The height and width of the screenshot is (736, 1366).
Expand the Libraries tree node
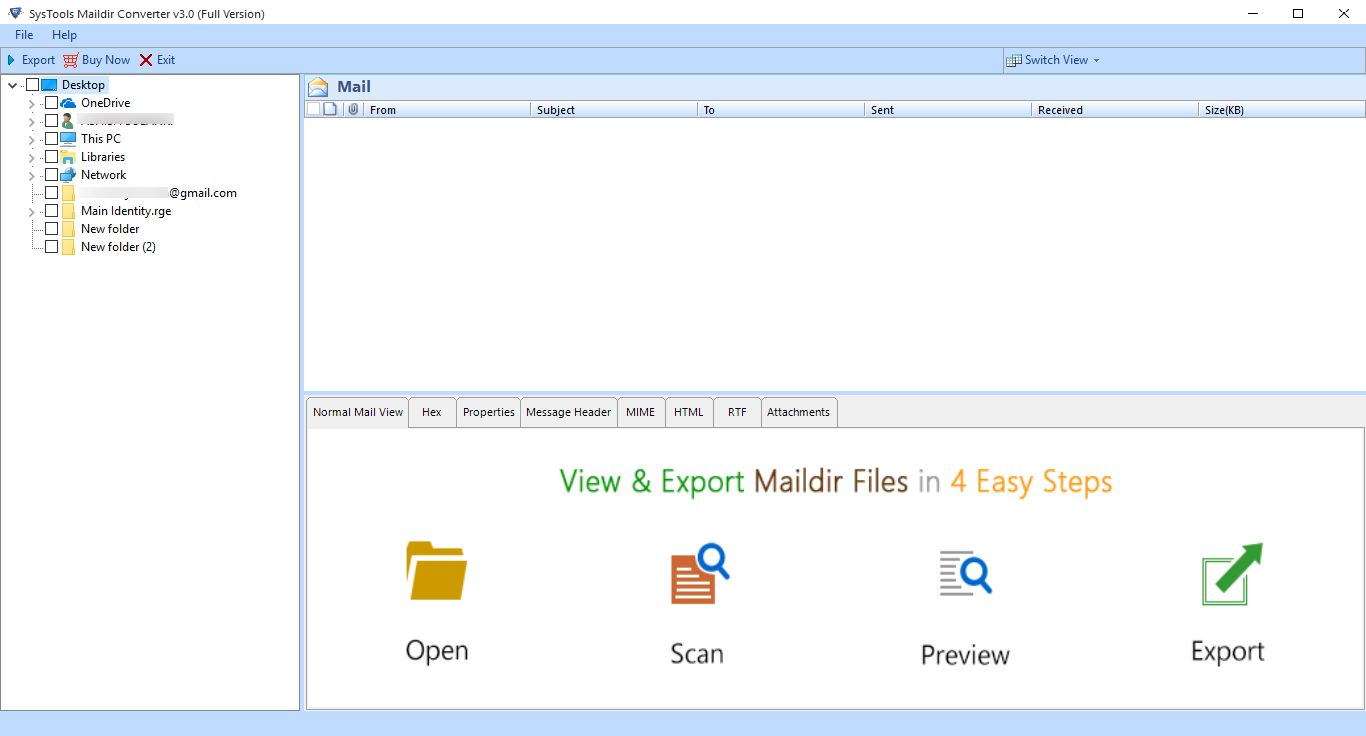pyautogui.click(x=31, y=158)
